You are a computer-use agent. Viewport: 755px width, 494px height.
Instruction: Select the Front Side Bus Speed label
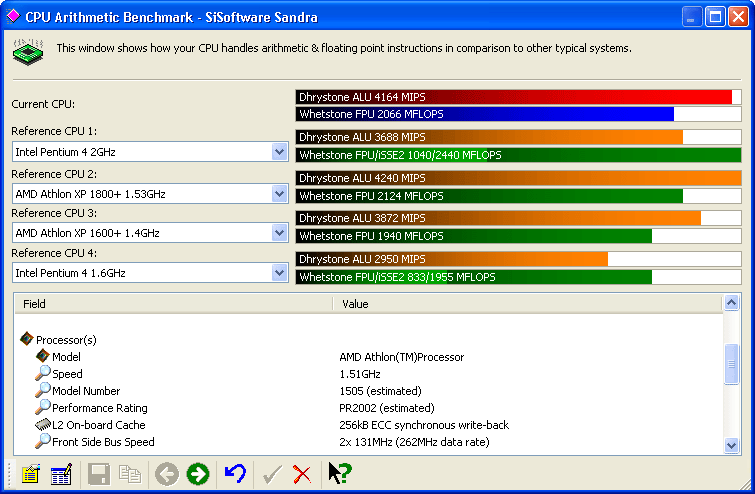click(x=103, y=442)
